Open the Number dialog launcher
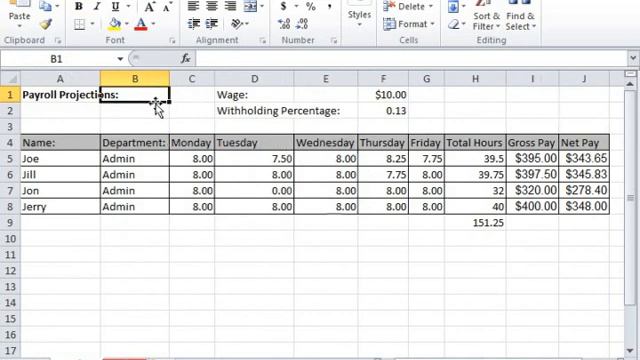 coord(334,40)
